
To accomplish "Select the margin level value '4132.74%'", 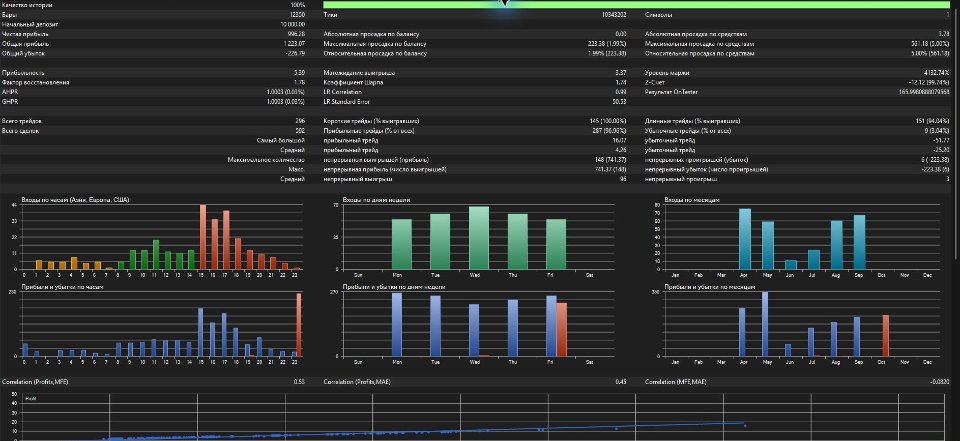I will 937,73.
